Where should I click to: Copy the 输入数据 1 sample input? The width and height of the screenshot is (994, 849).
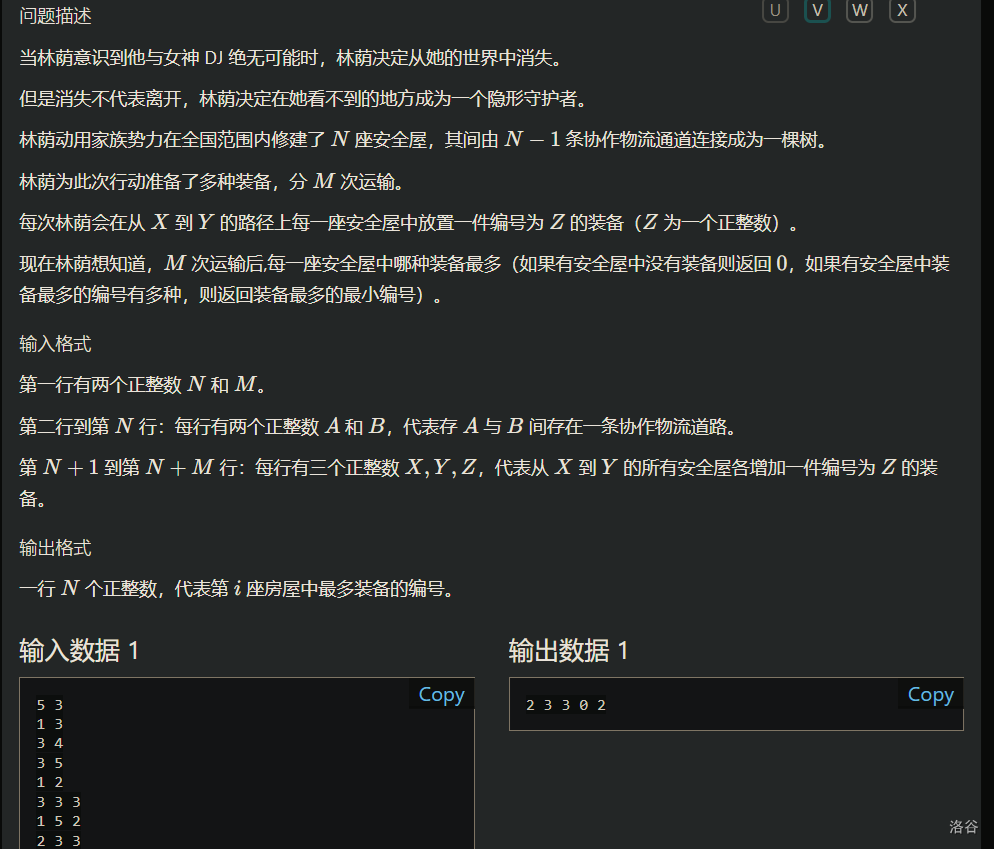[x=441, y=695]
